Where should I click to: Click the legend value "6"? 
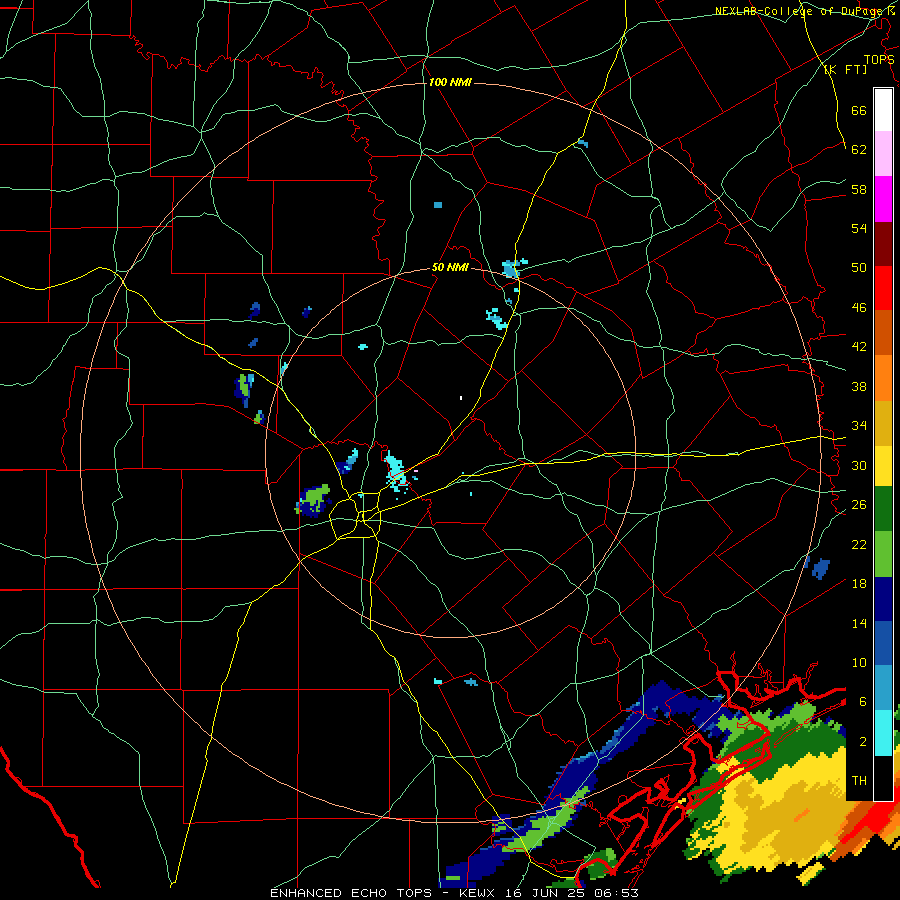pyautogui.click(x=863, y=702)
